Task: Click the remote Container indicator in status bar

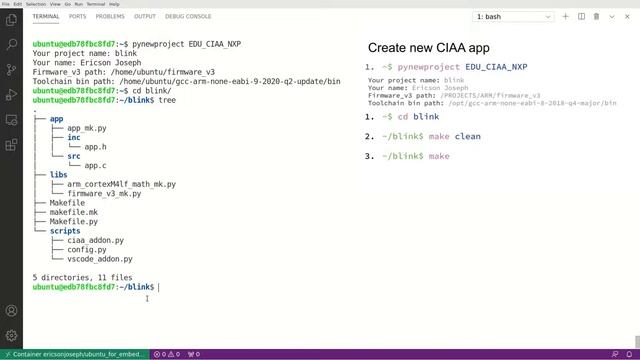Action: [x=74, y=354]
